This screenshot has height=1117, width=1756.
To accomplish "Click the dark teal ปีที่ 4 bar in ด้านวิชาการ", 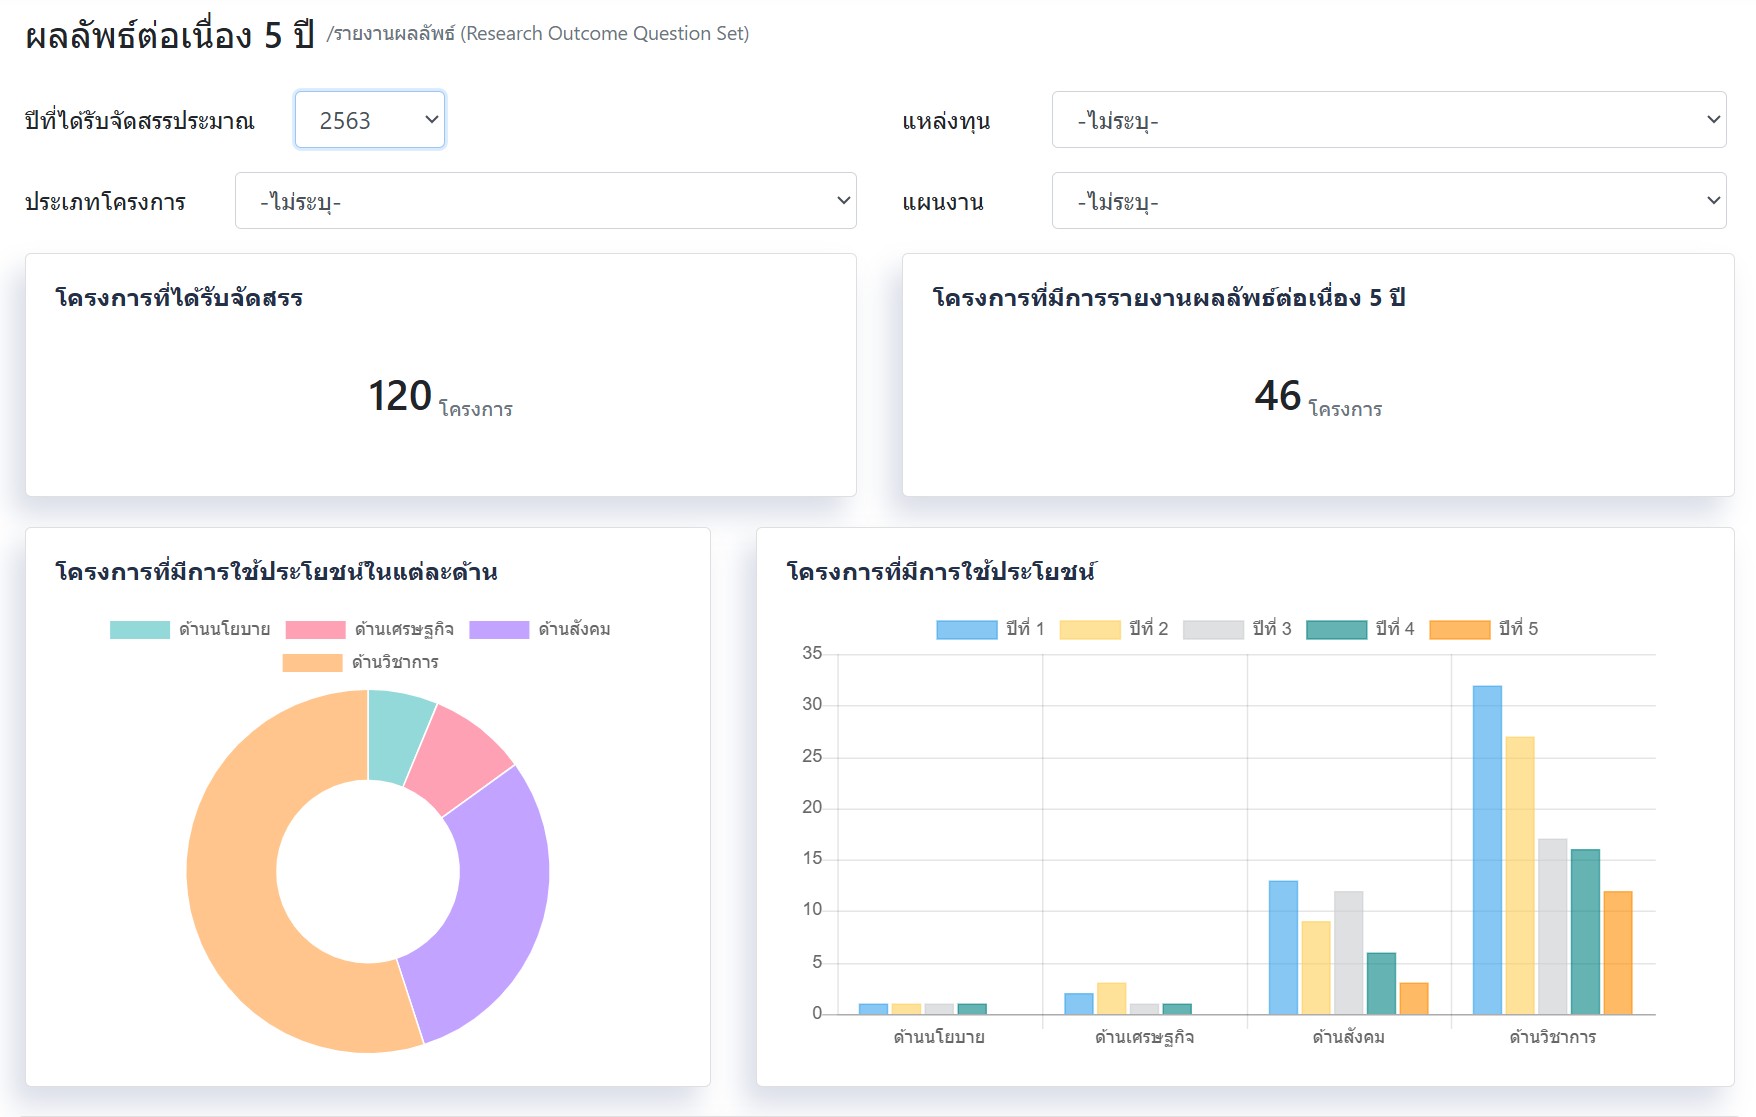I will [1585, 932].
